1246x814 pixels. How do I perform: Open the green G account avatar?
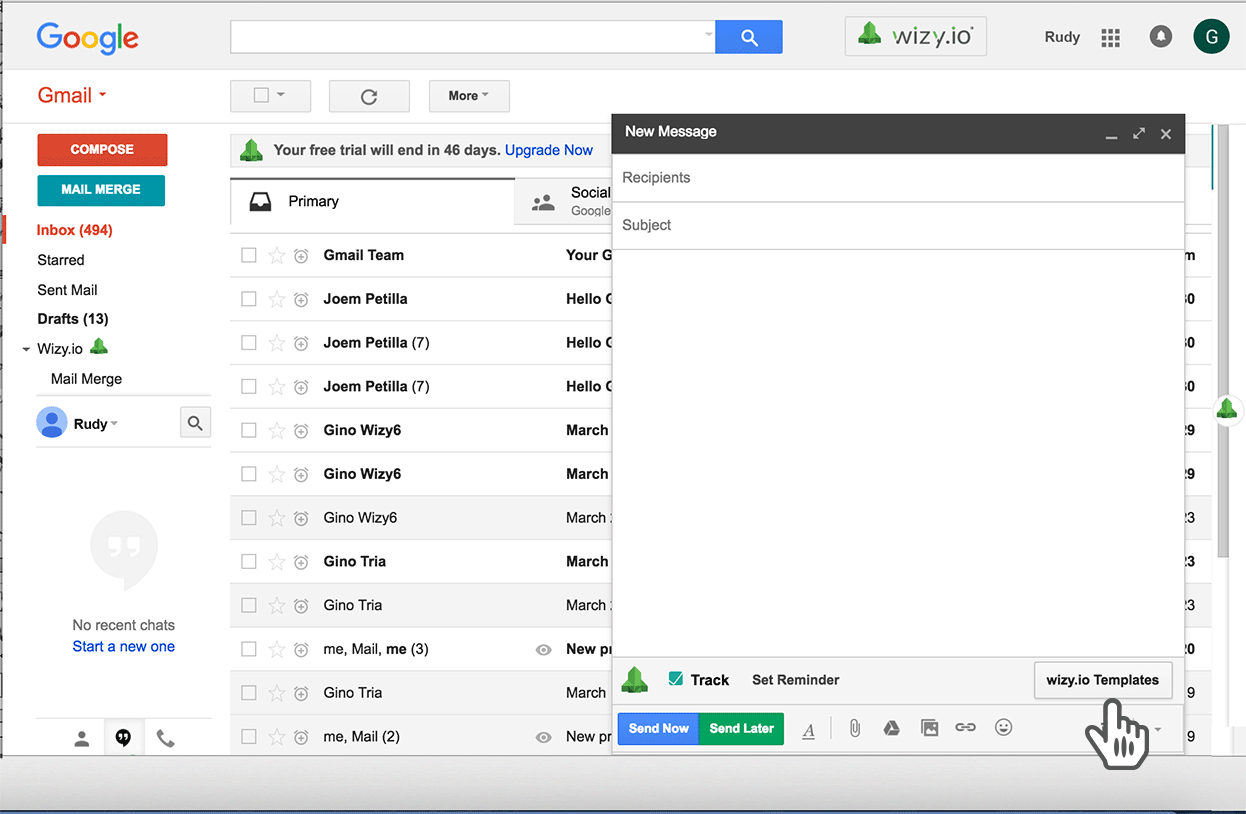[x=1211, y=37]
